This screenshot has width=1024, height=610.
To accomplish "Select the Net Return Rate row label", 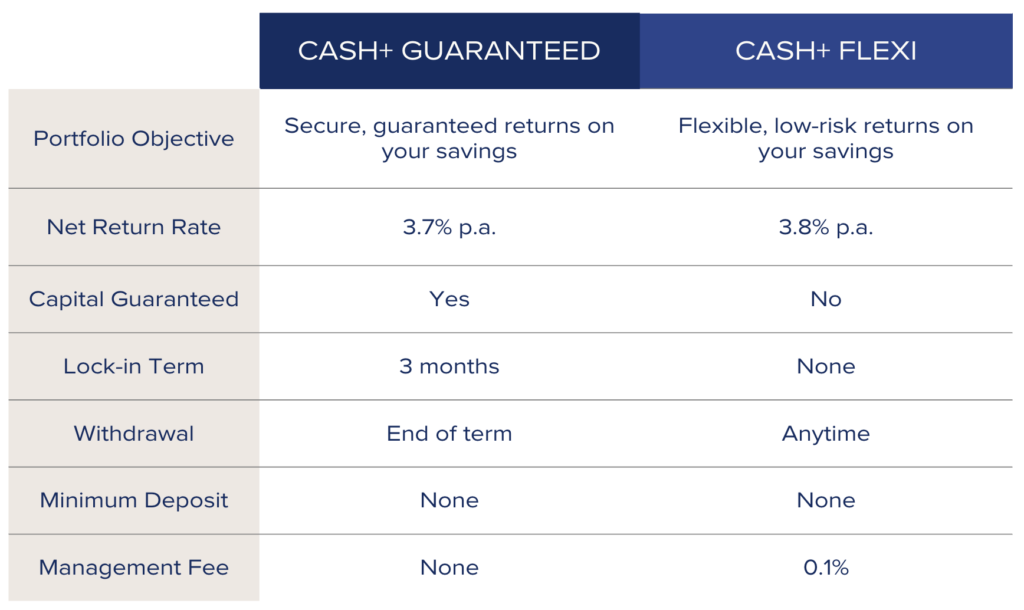I will pyautogui.click(x=134, y=227).
